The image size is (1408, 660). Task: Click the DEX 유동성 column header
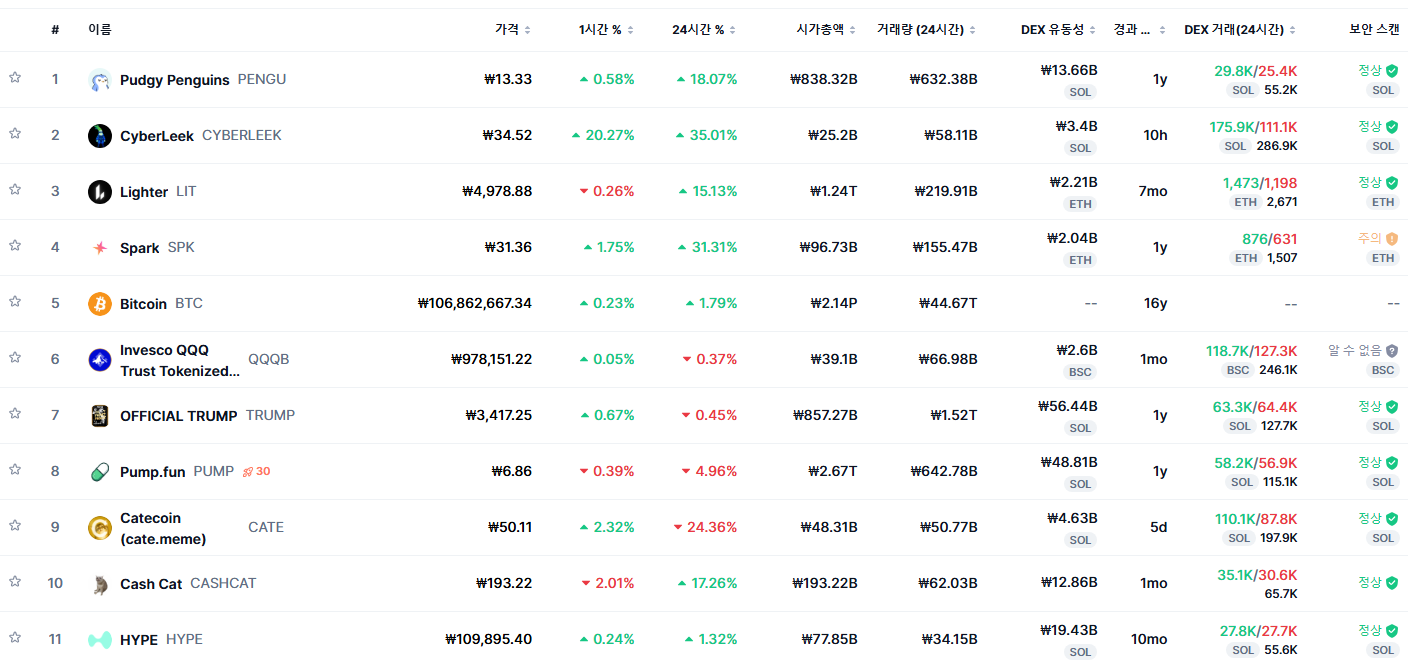tap(1059, 30)
